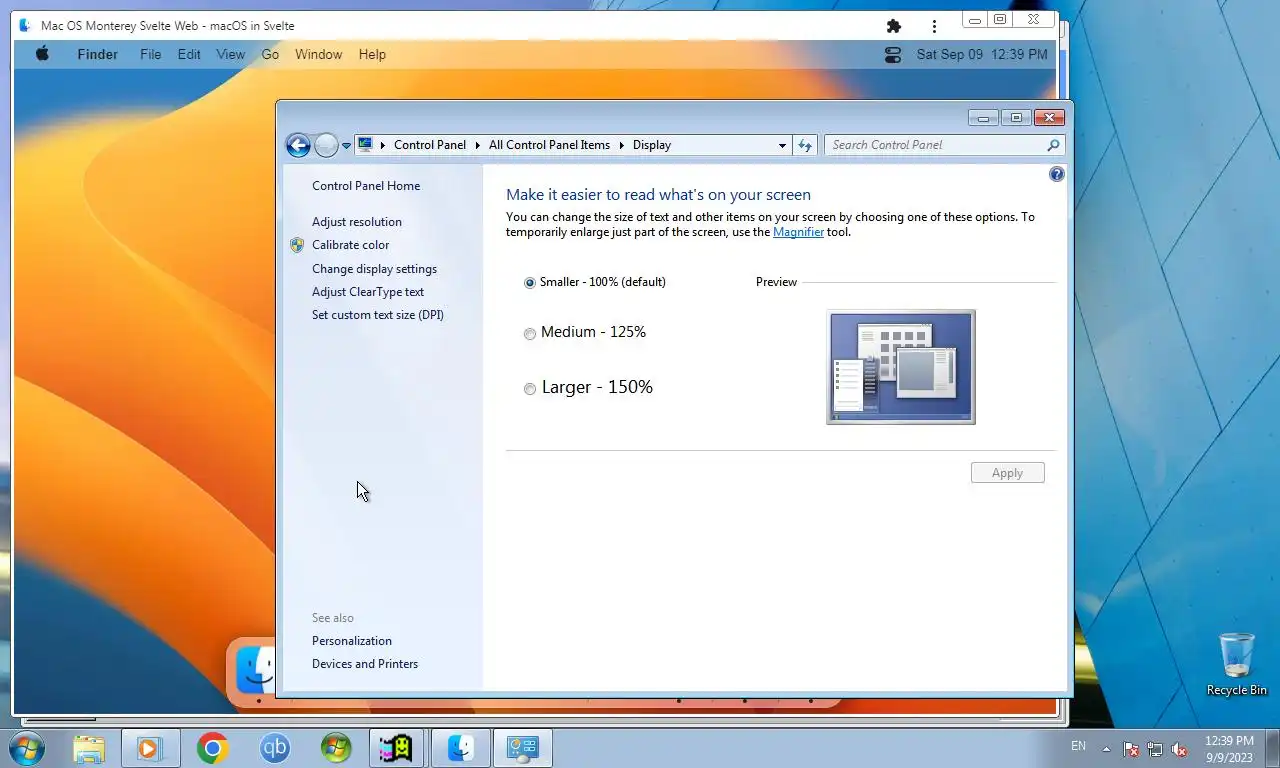Screen dimensions: 1280x768
Task: Open the Finder menu
Action: tap(98, 55)
